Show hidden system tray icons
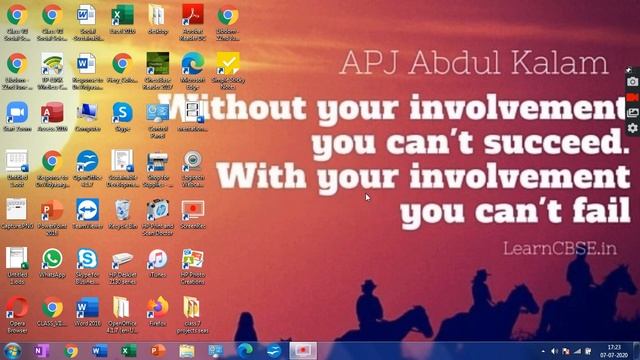The height and width of the screenshot is (360, 640). [543, 351]
